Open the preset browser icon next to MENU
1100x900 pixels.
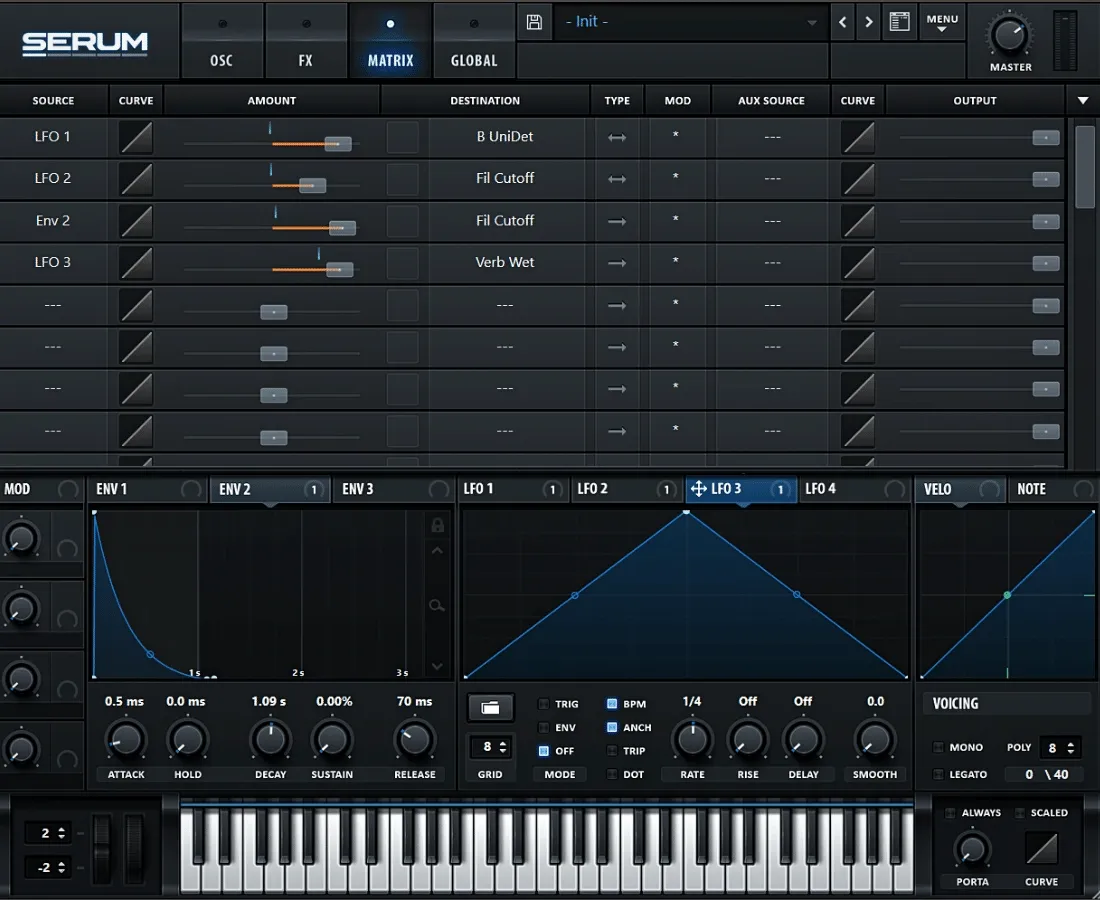(897, 21)
